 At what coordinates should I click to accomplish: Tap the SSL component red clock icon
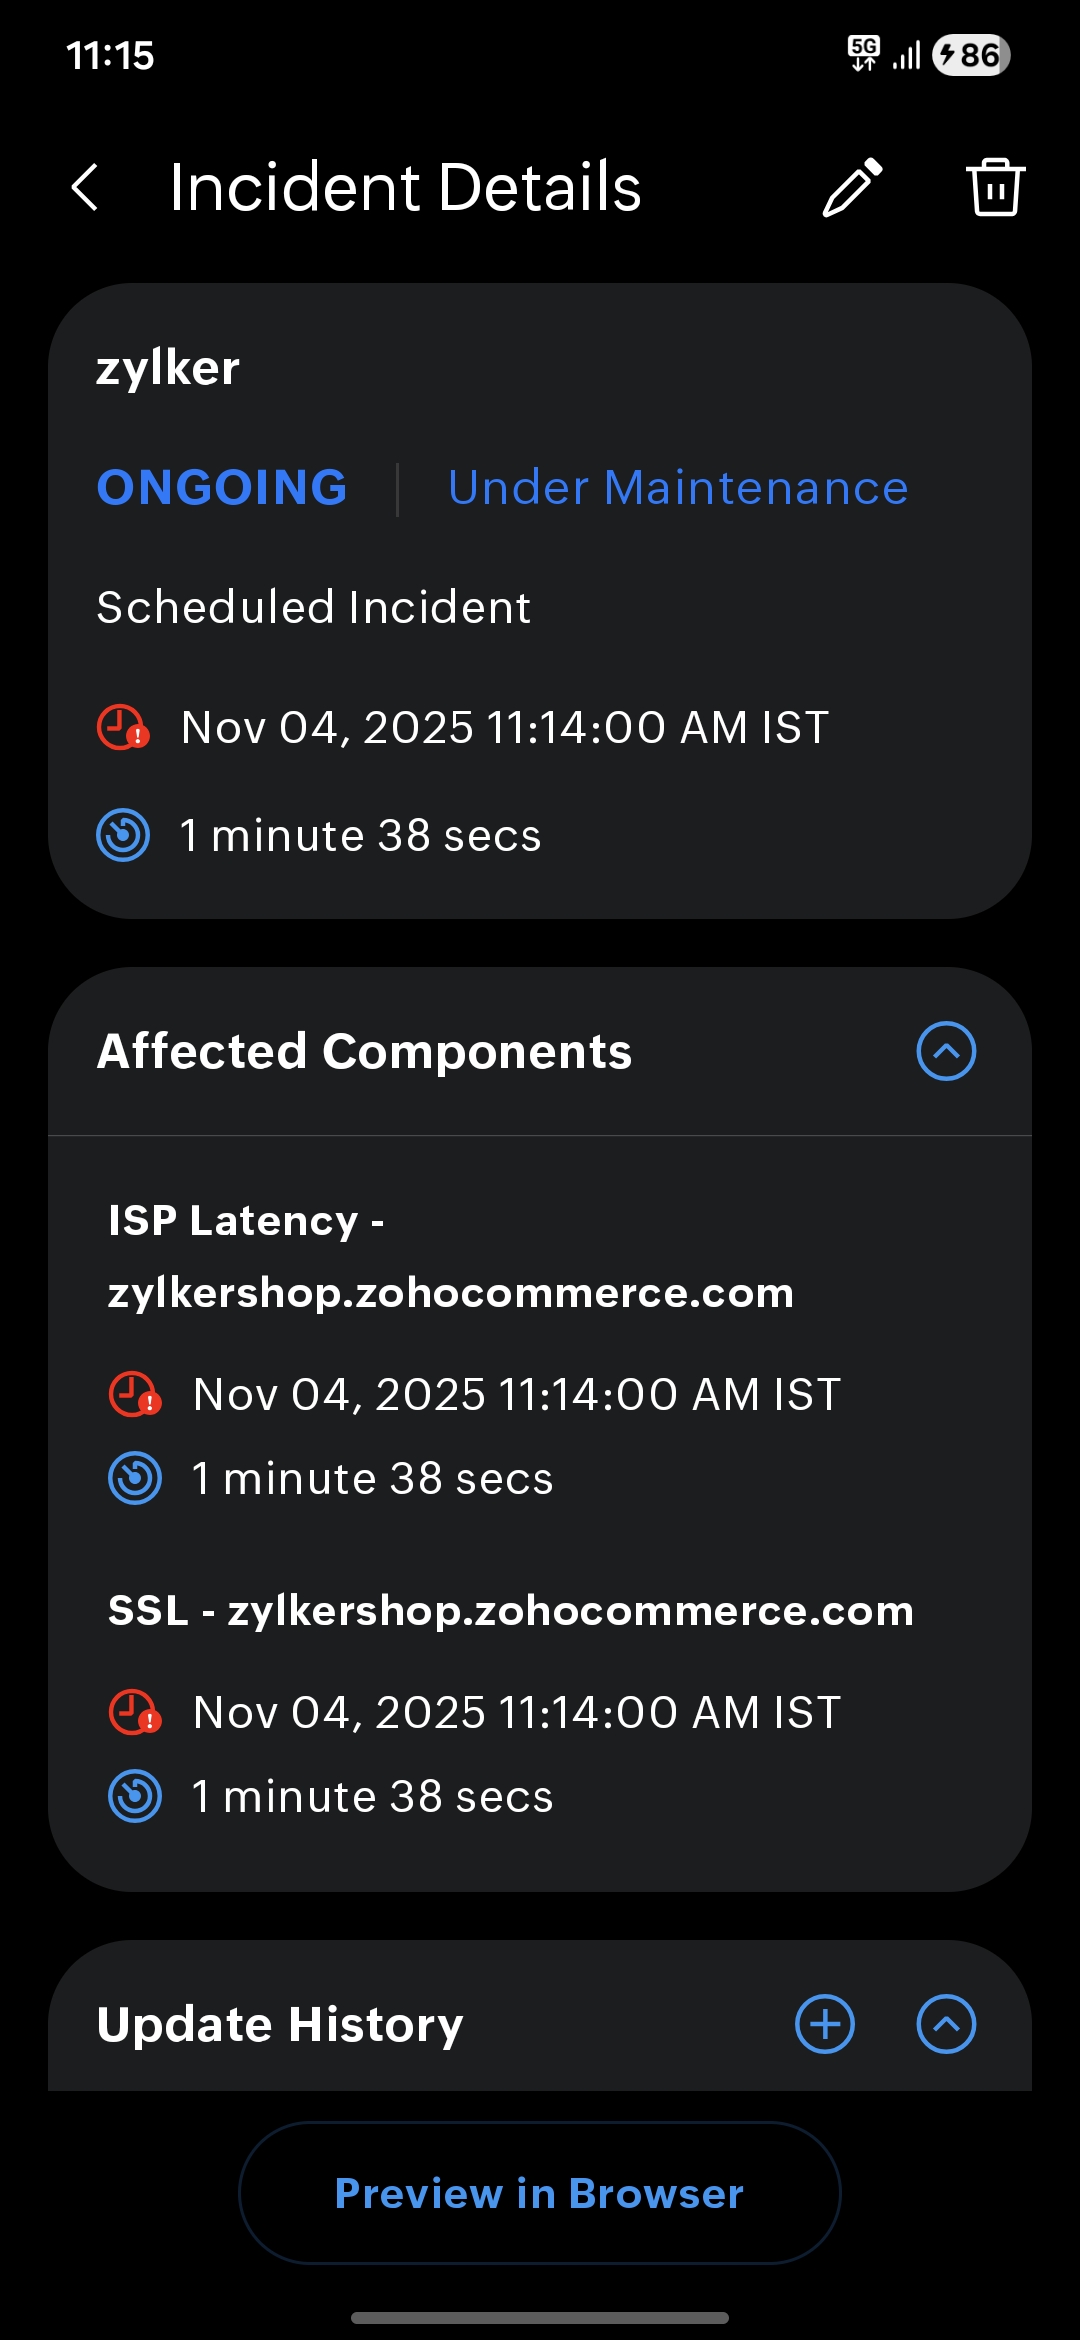click(135, 1712)
